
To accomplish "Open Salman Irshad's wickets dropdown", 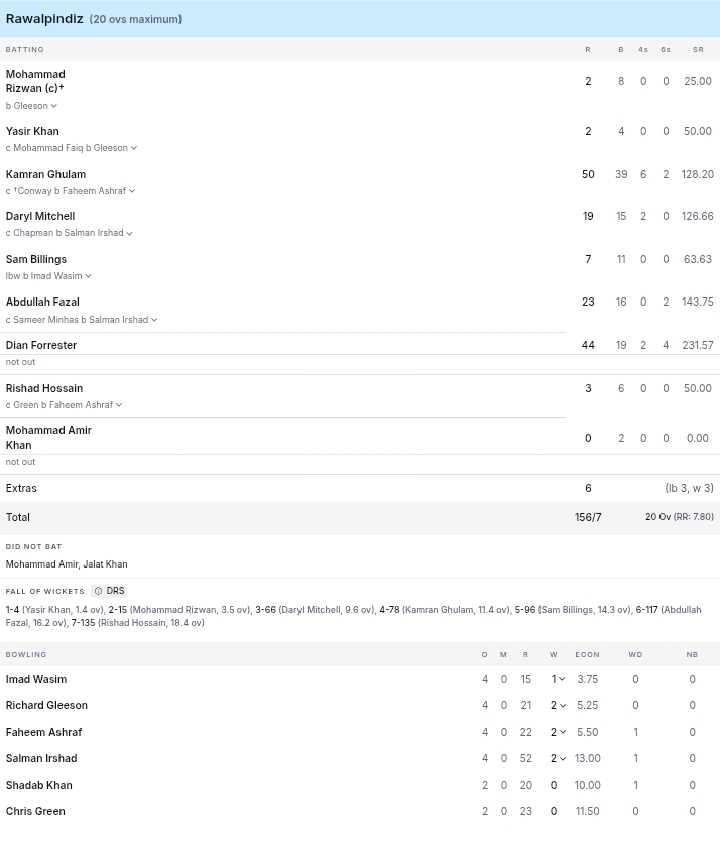I will point(562,758).
